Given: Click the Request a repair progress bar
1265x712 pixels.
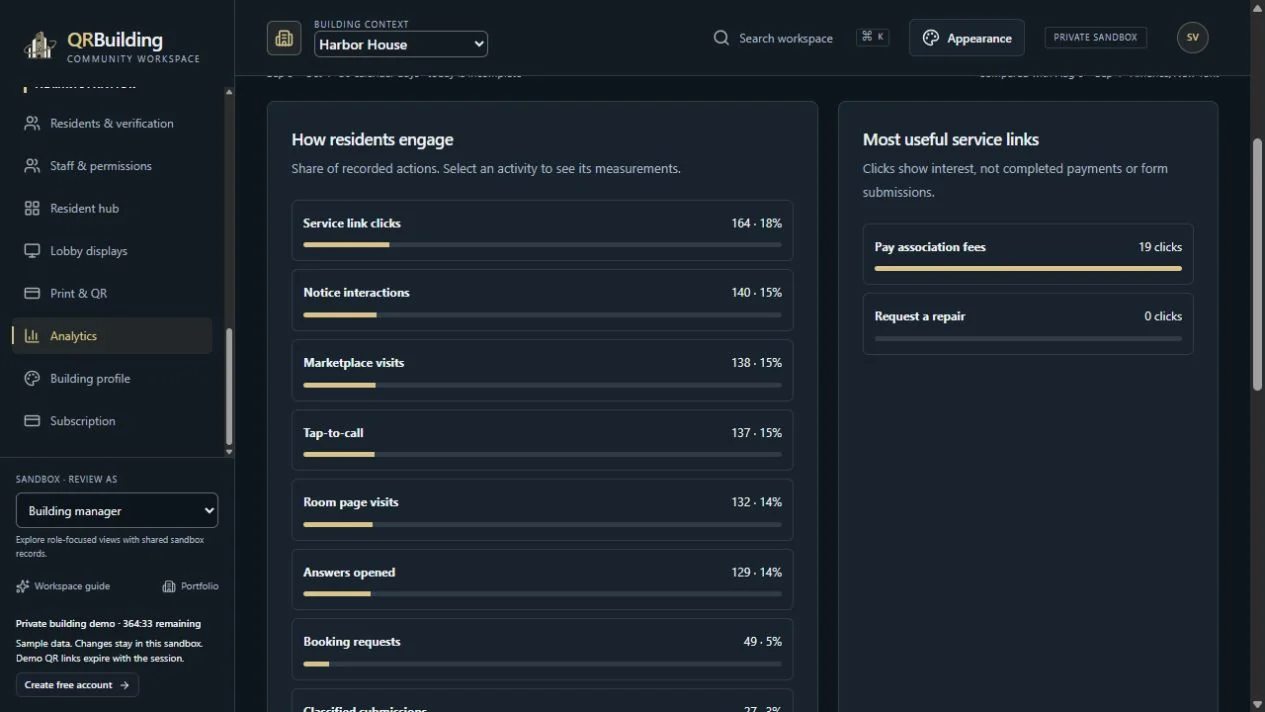Looking at the screenshot, I should click(x=1028, y=338).
